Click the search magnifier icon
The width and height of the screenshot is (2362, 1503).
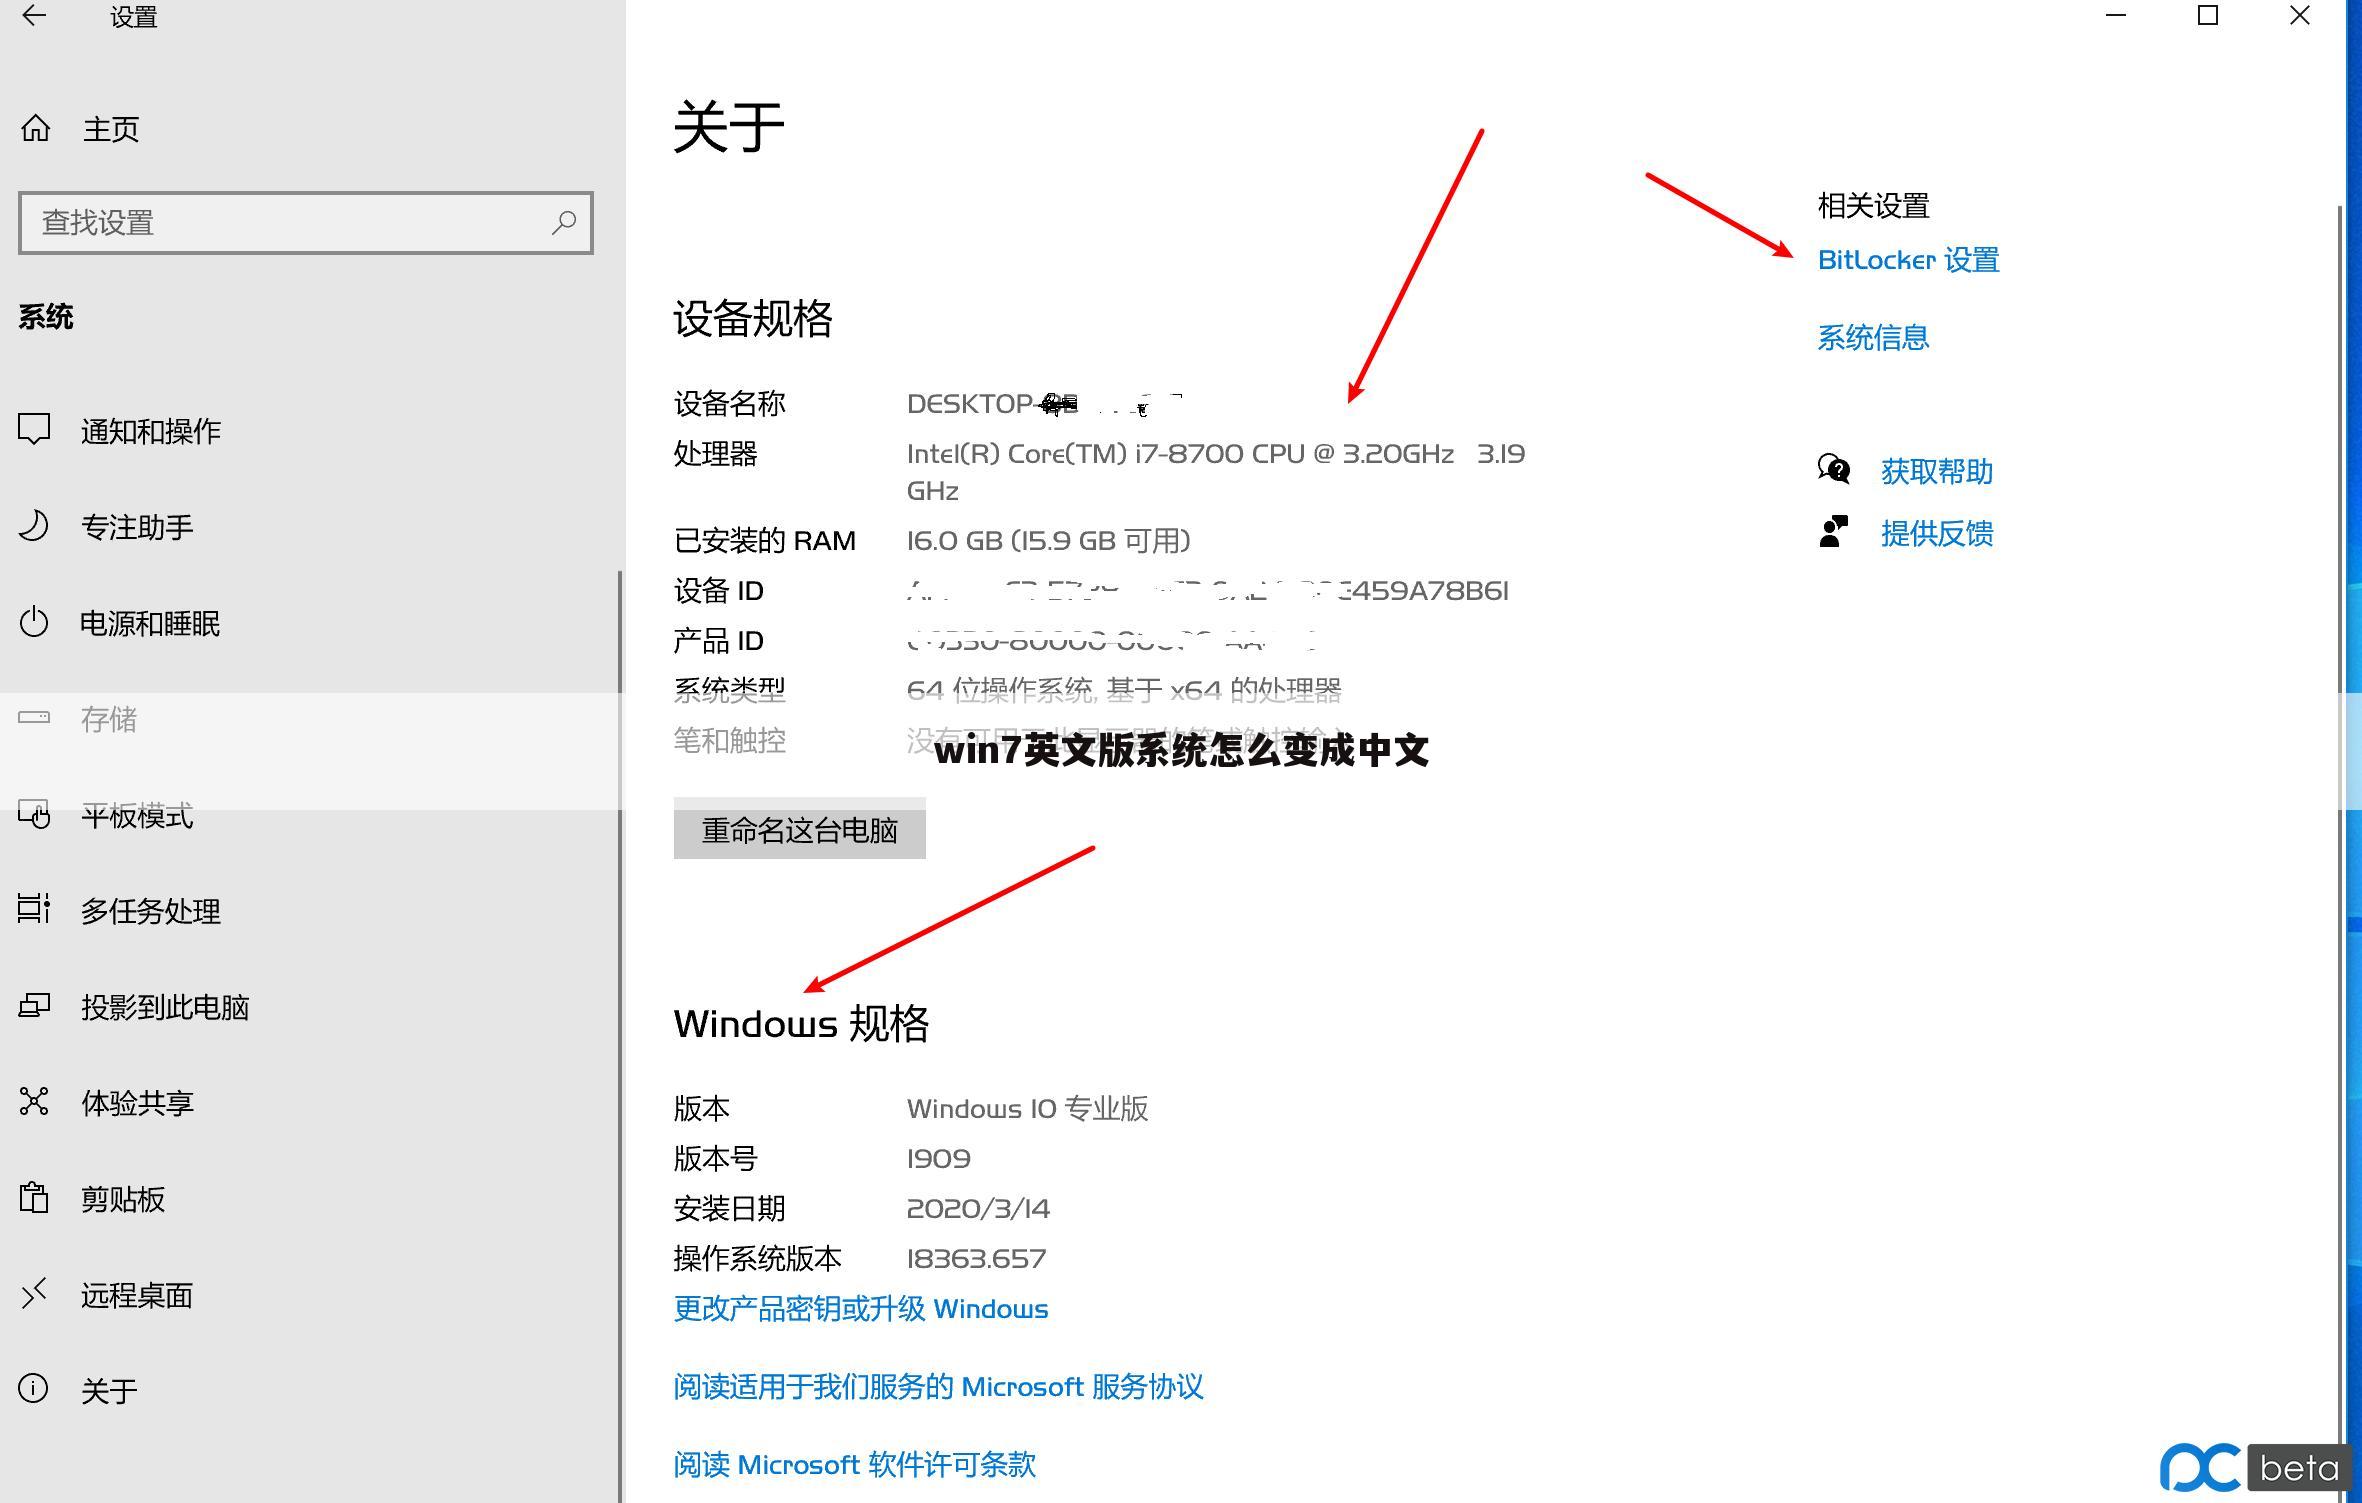tap(564, 222)
